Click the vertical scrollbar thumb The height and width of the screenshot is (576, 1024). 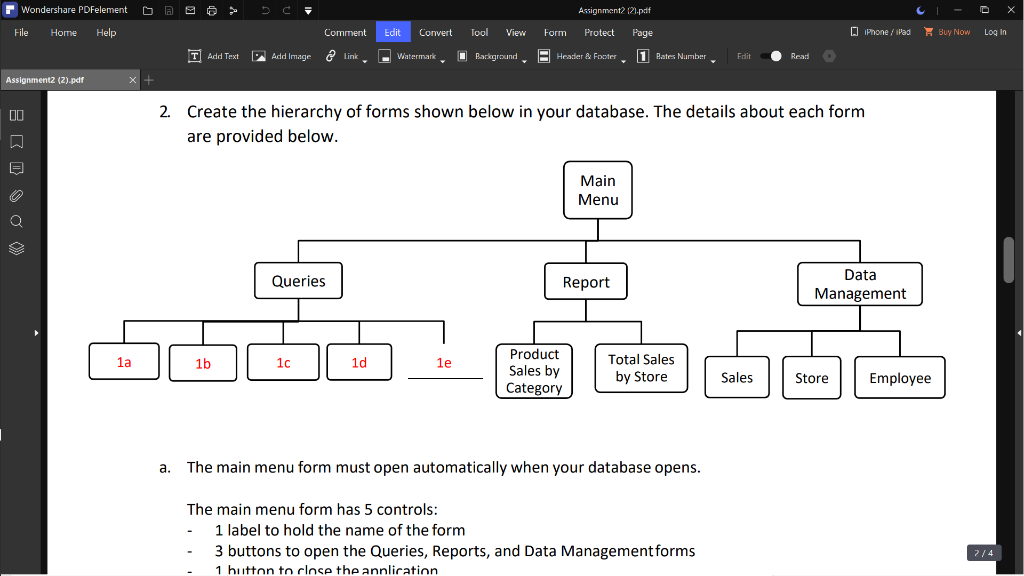[x=1008, y=260]
